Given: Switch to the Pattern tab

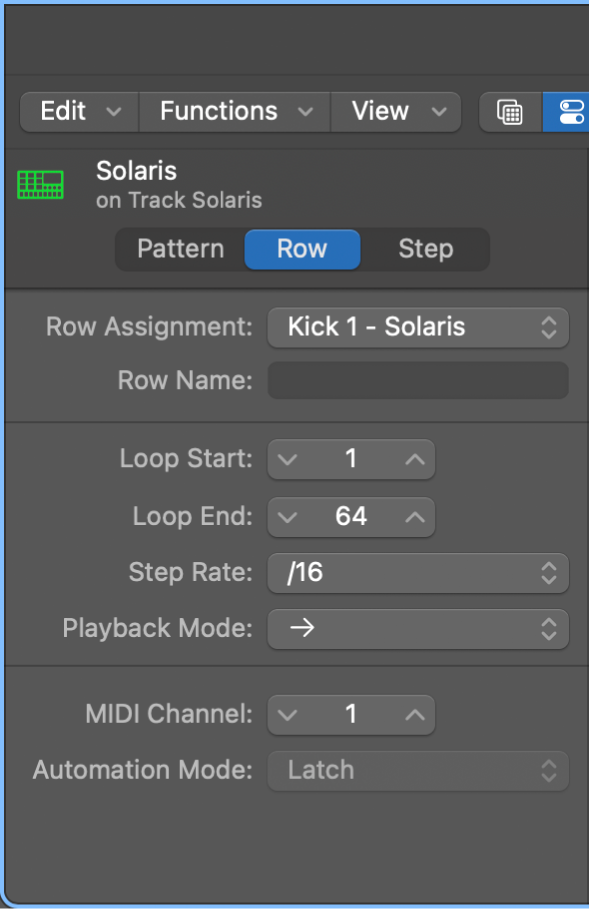Looking at the screenshot, I should [180, 249].
